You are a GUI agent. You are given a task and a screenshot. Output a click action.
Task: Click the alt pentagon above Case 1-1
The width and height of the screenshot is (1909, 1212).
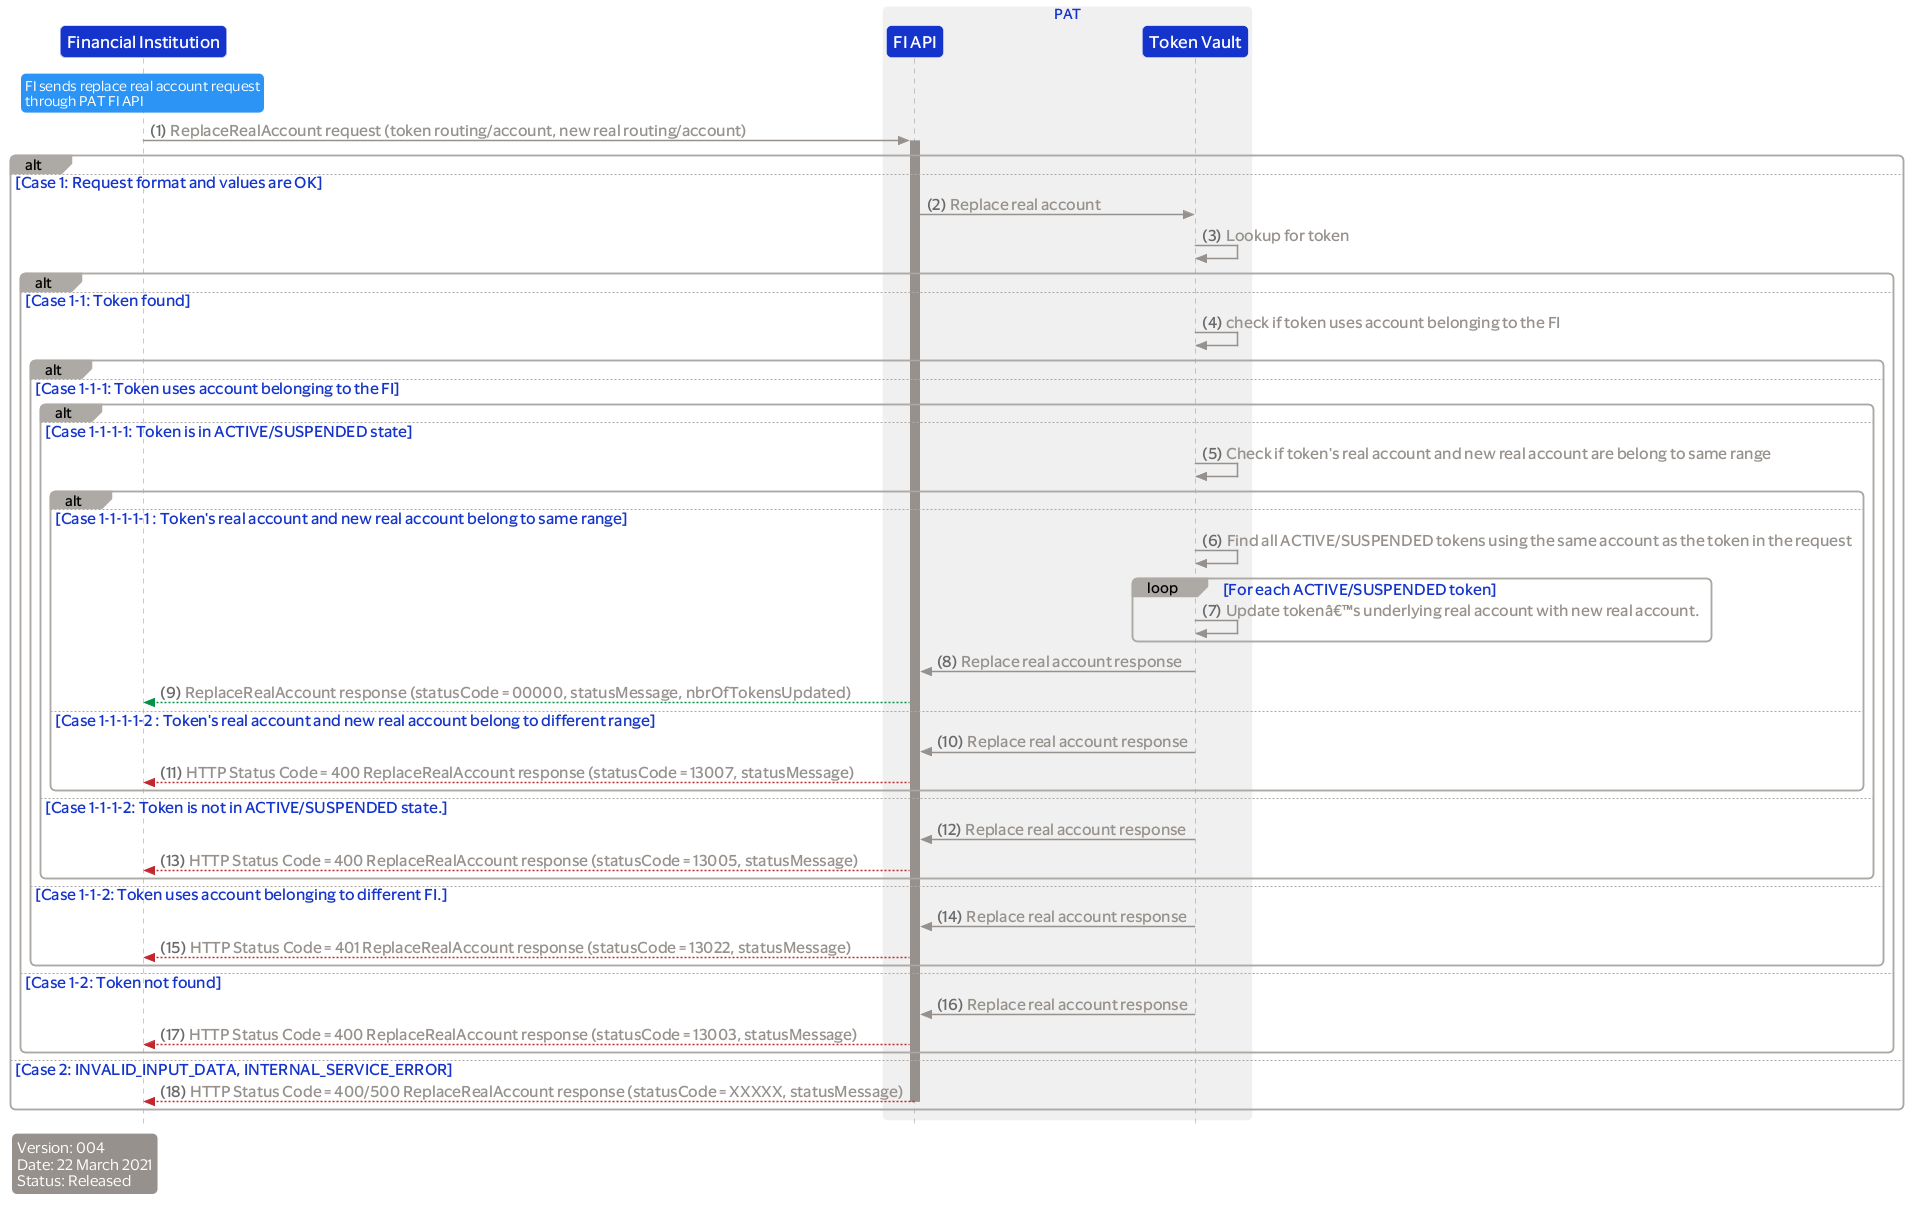click(x=44, y=282)
